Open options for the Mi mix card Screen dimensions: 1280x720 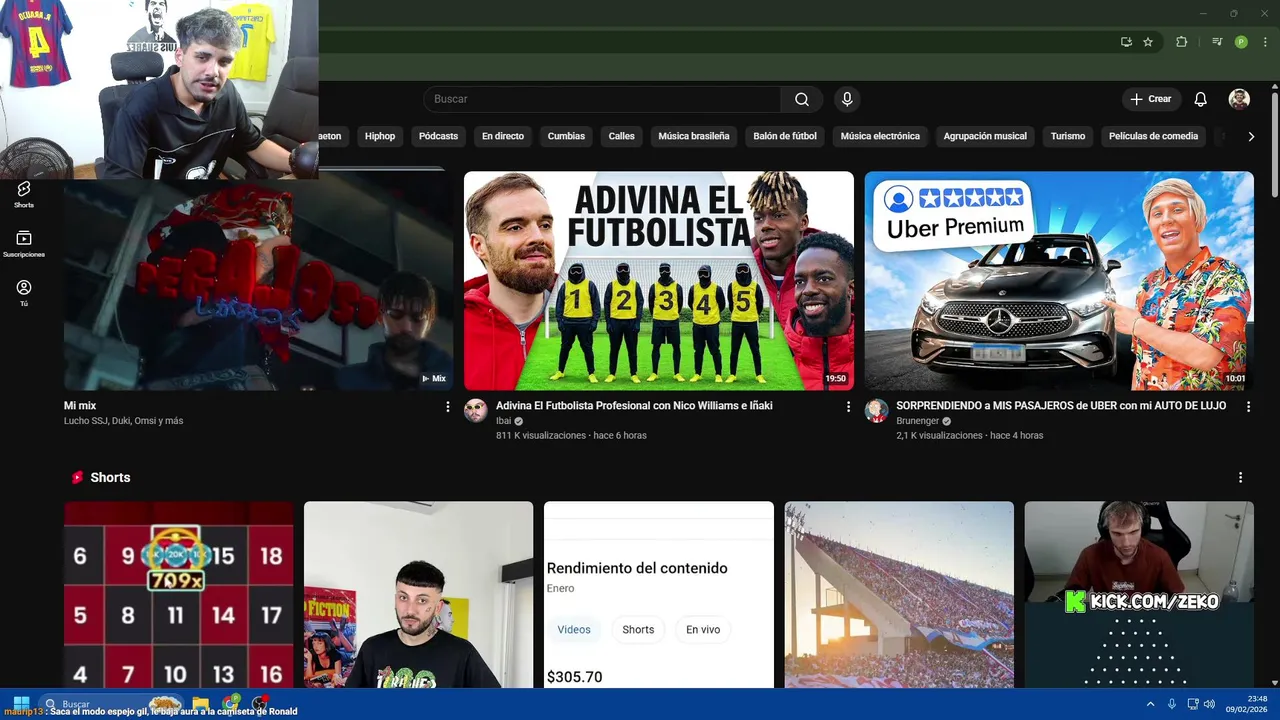pos(447,407)
